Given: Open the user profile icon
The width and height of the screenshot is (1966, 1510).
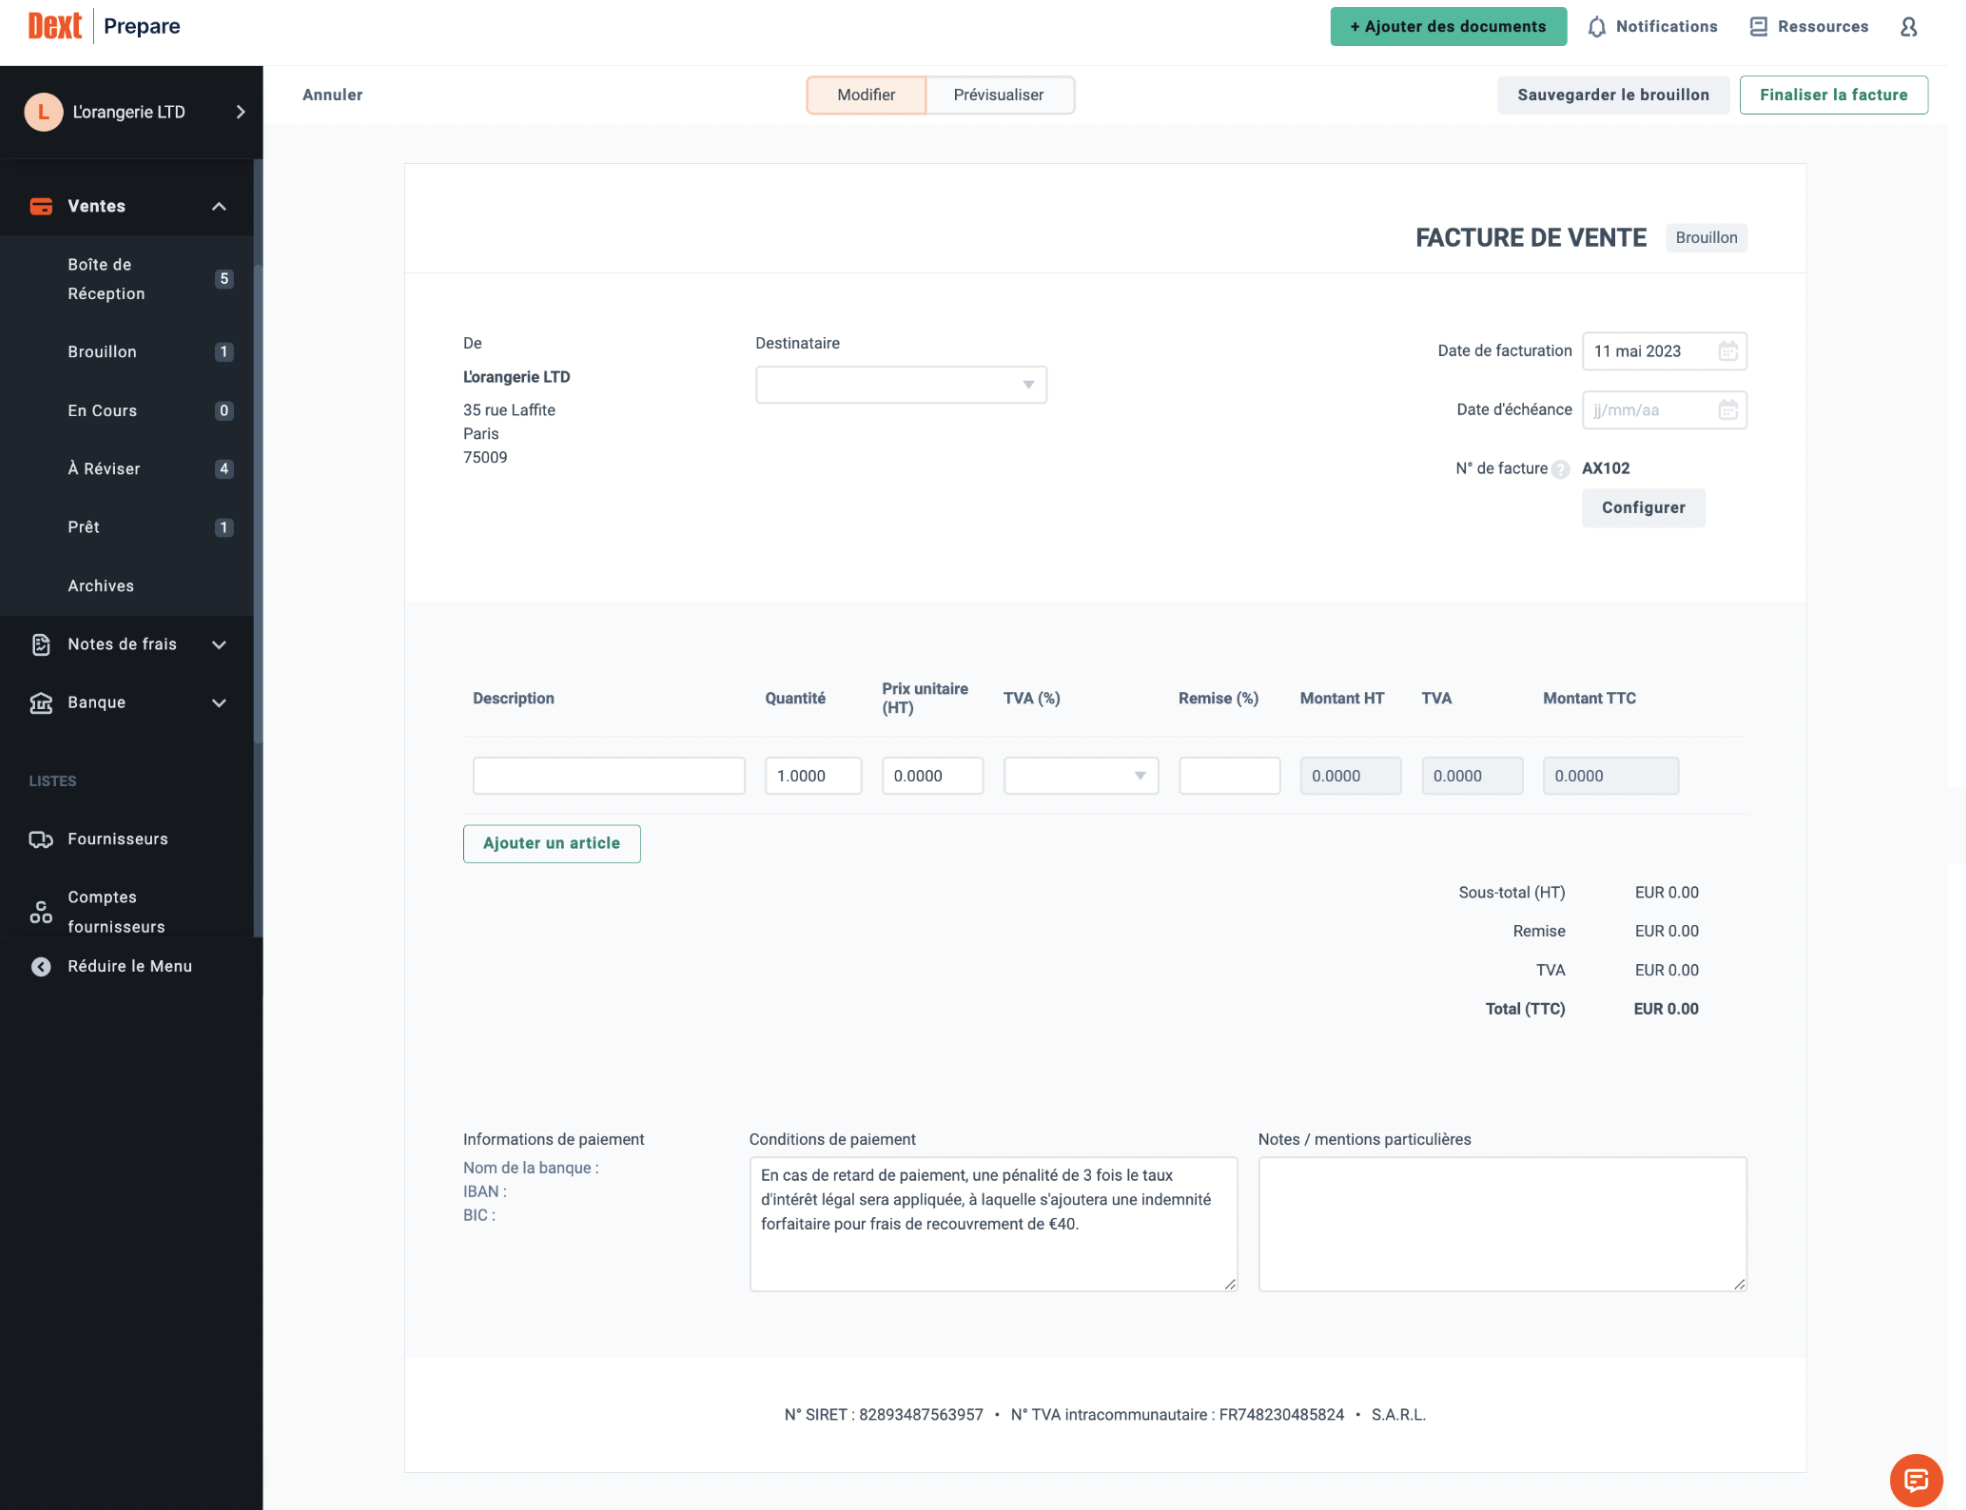Looking at the screenshot, I should 1908,27.
